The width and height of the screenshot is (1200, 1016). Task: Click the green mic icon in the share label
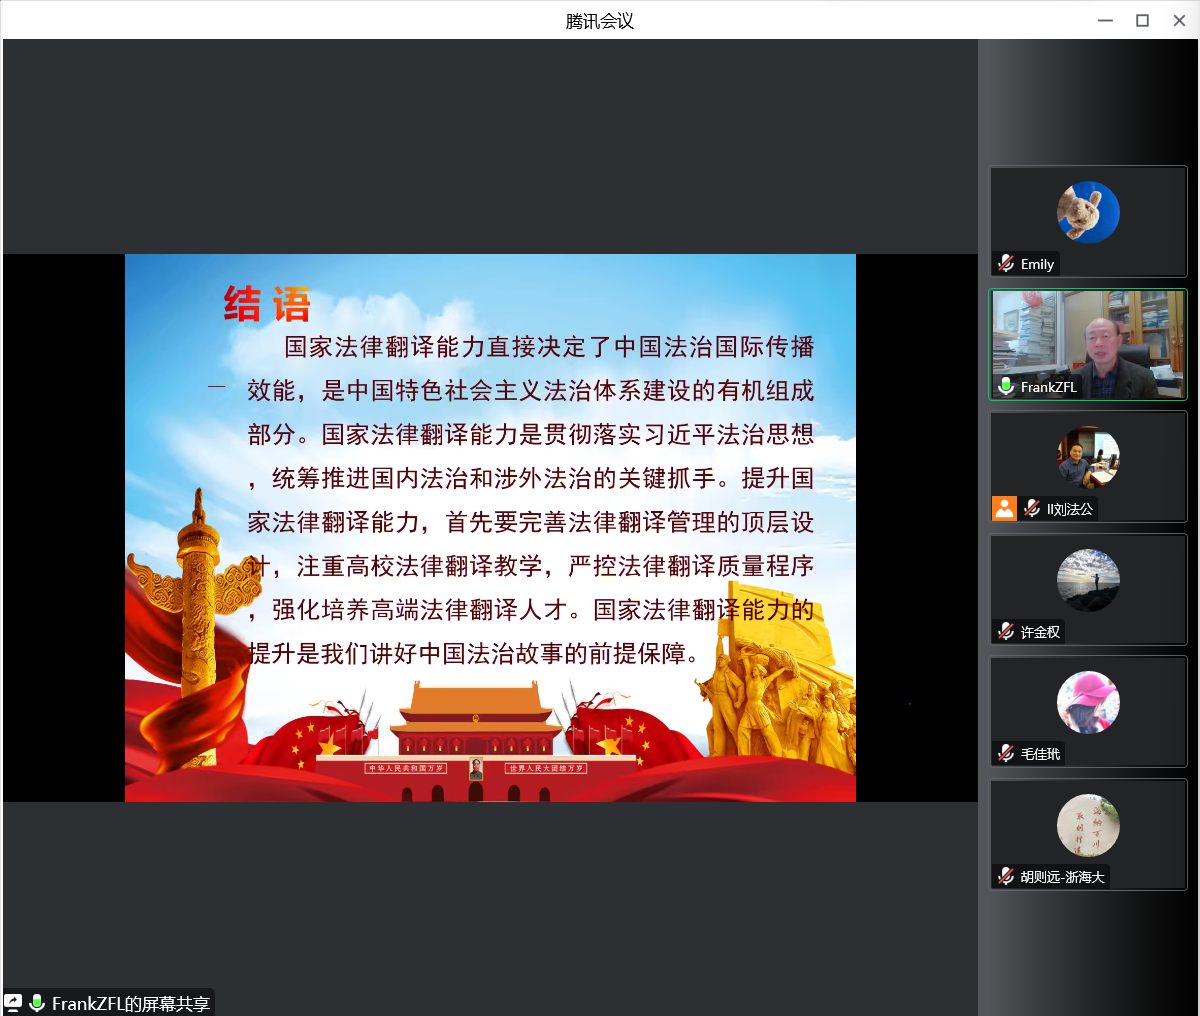coord(37,1003)
